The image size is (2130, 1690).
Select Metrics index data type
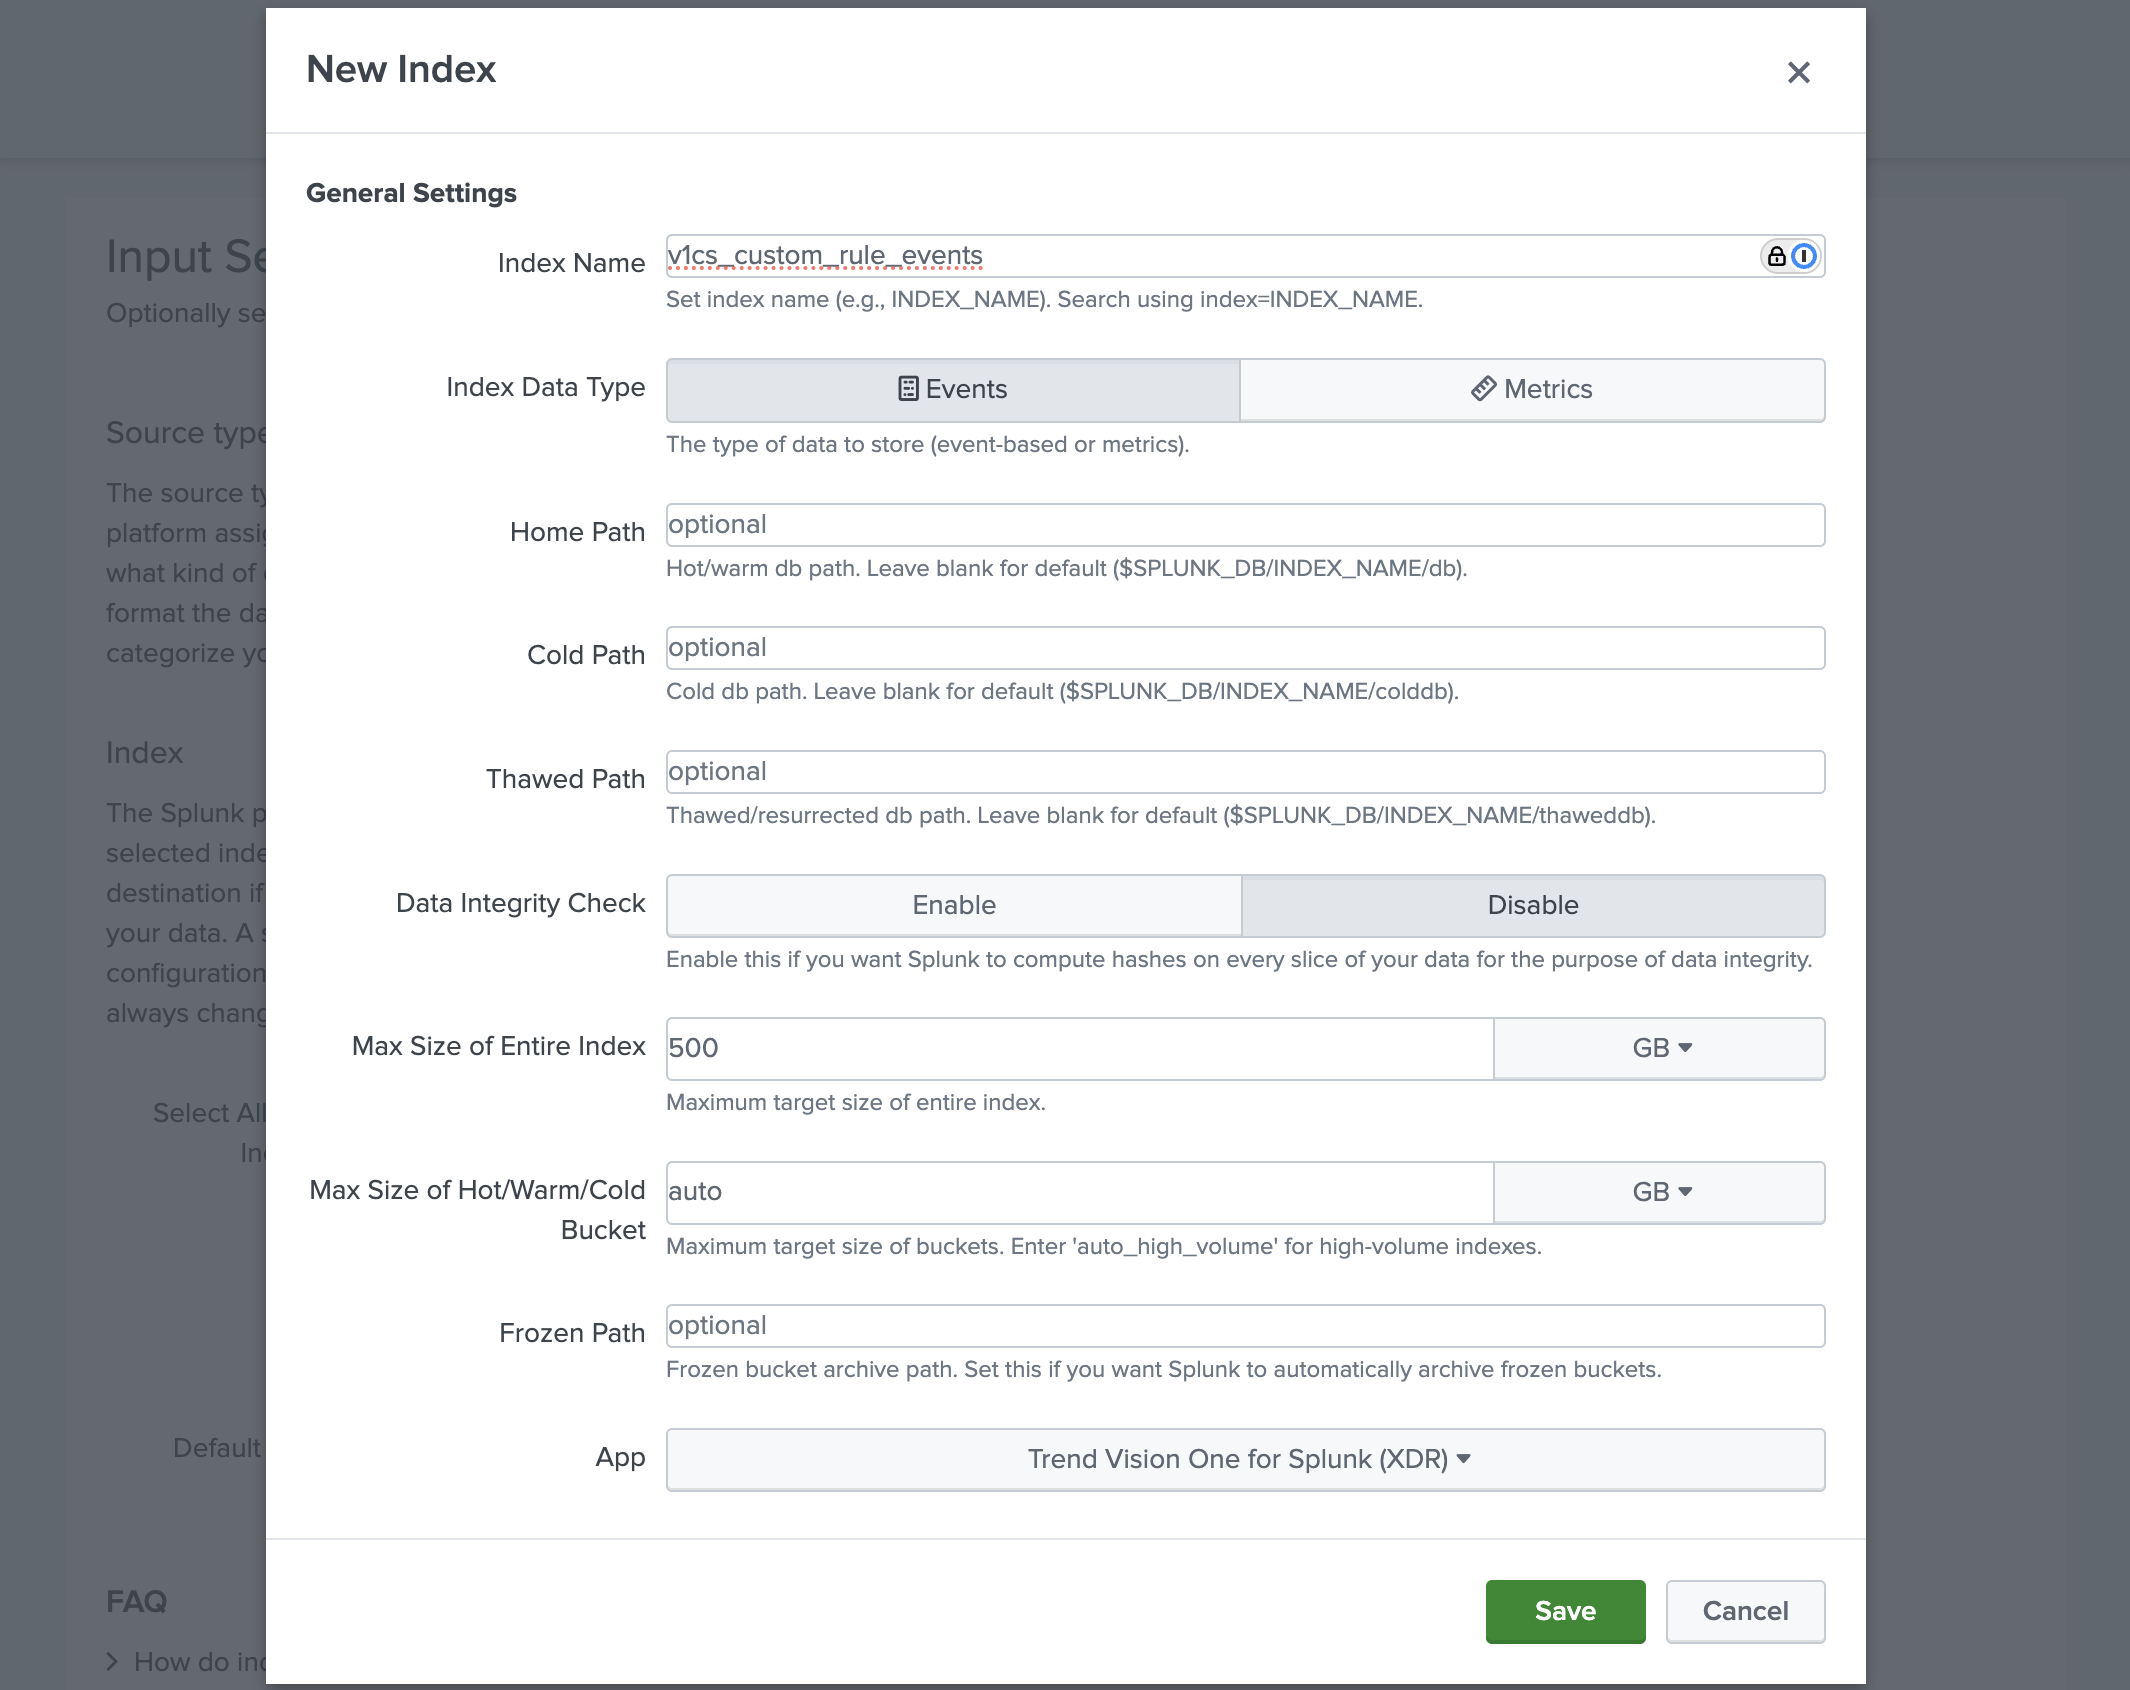[x=1532, y=389]
